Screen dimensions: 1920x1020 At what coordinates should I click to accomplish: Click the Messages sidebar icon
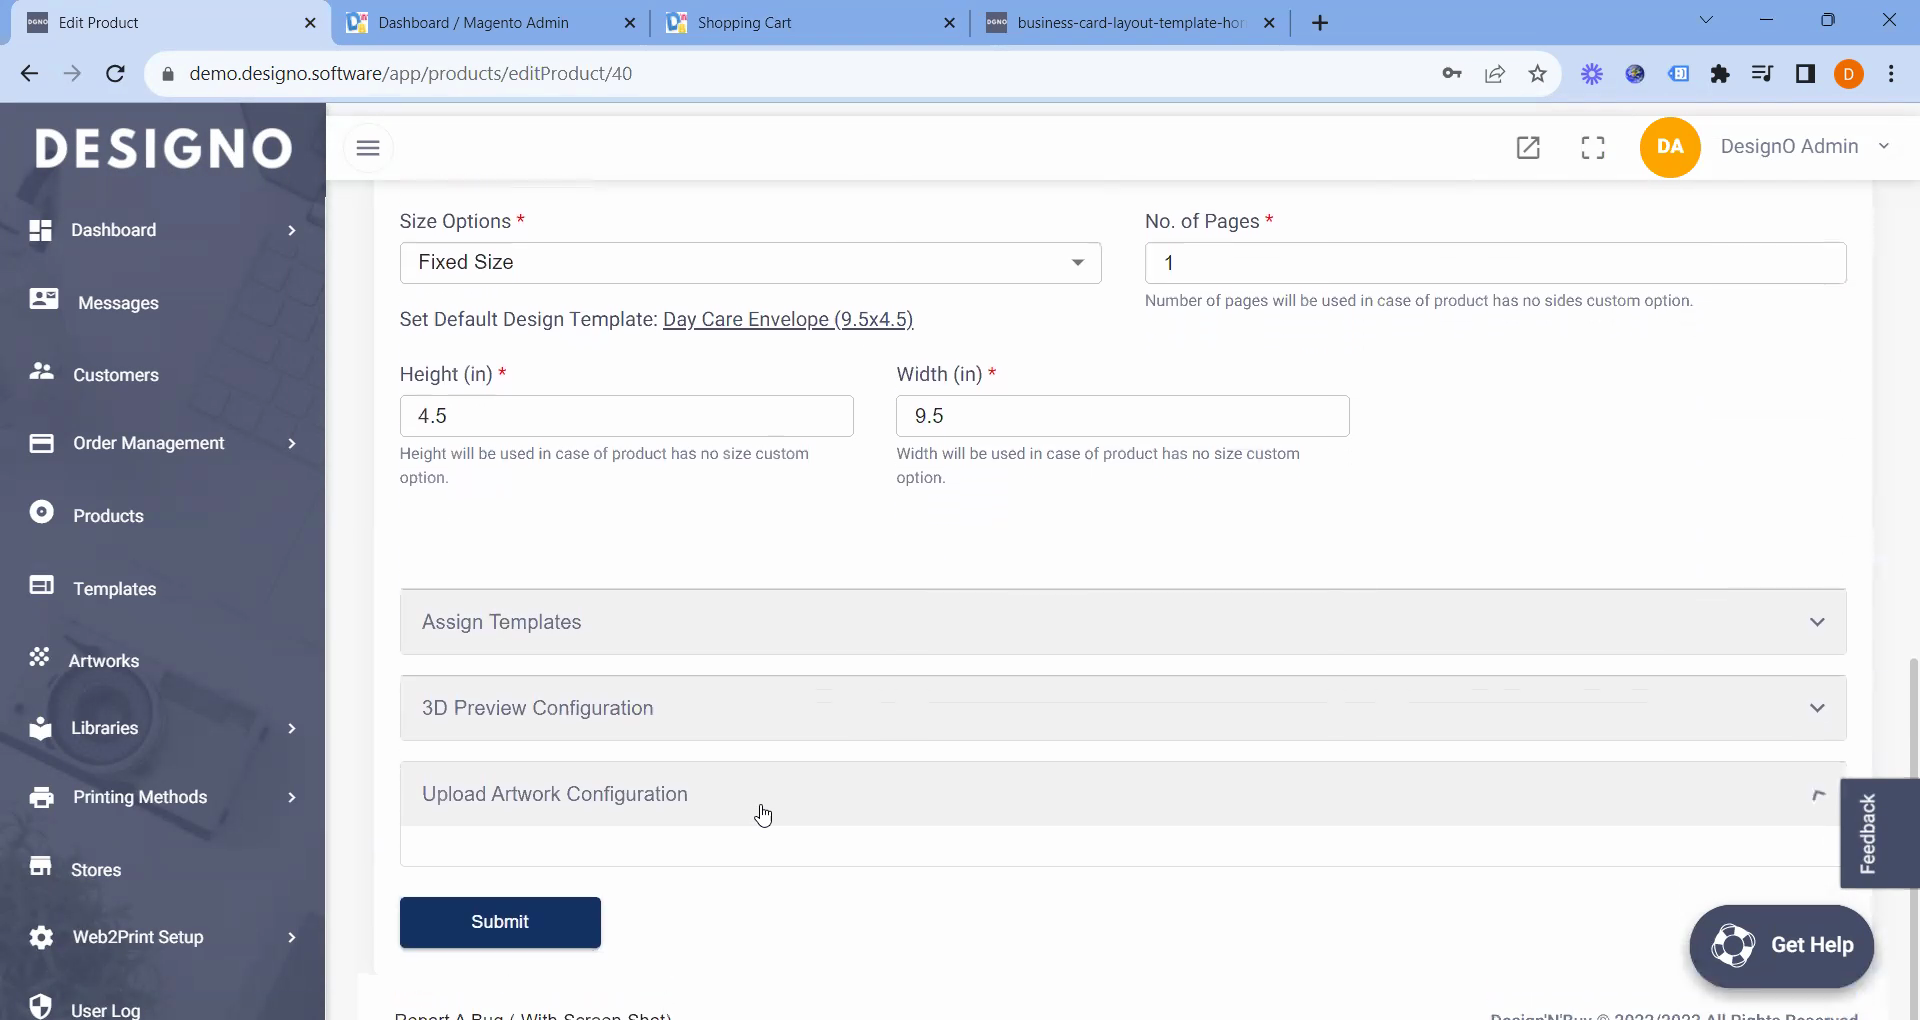coord(43,300)
